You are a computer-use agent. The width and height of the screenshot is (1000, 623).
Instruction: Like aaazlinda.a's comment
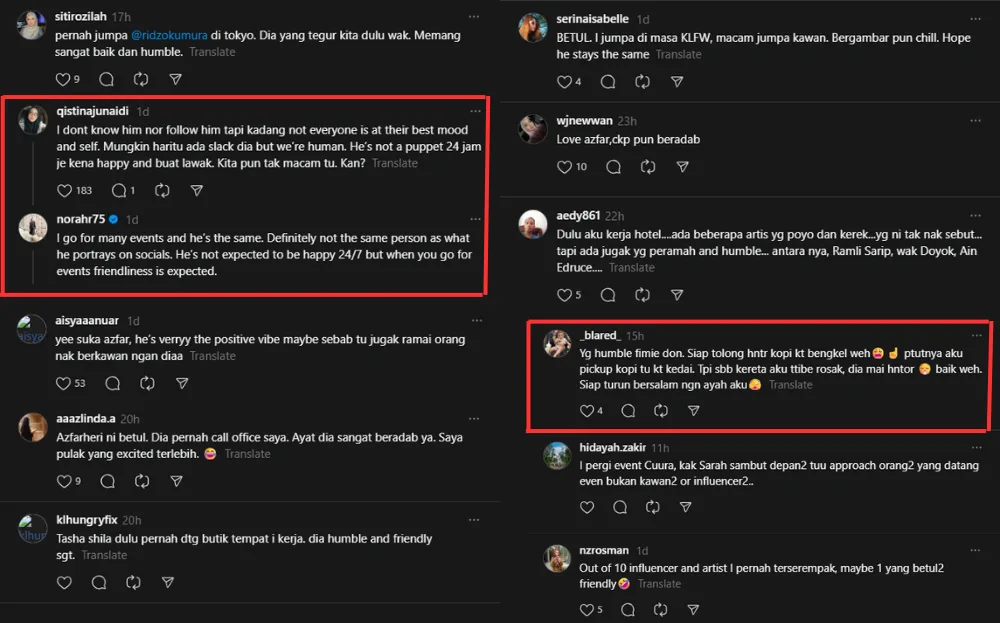click(x=64, y=481)
